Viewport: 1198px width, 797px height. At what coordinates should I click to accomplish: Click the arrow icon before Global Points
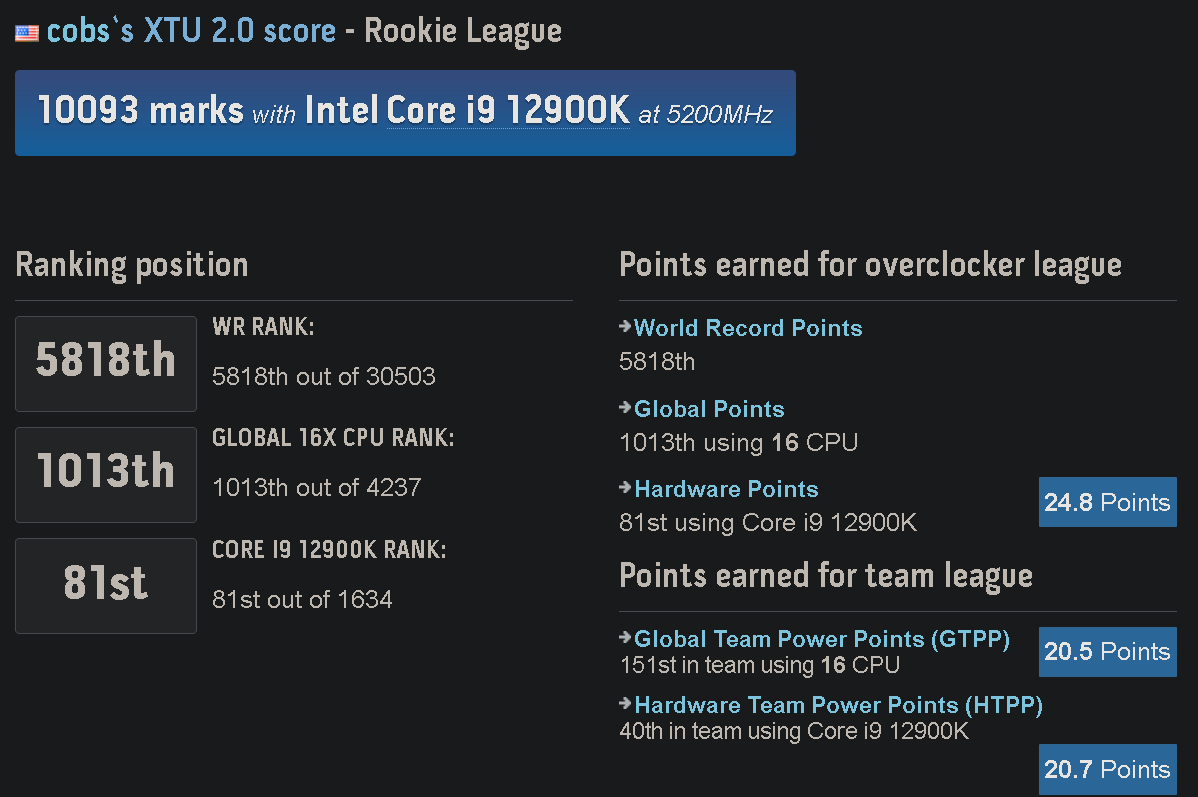(625, 408)
